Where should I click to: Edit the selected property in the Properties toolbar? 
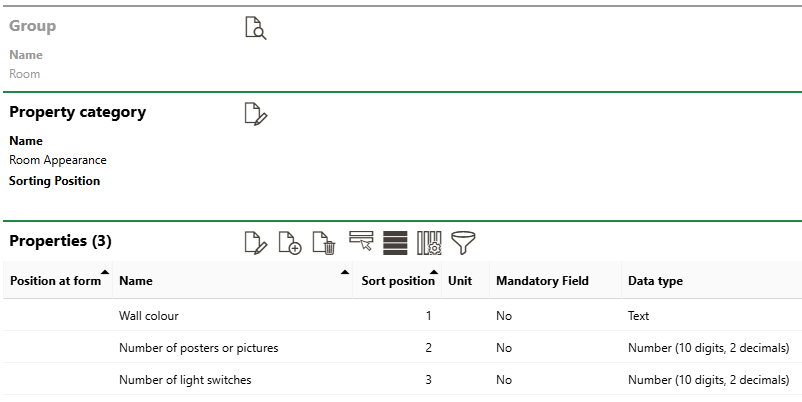click(256, 242)
